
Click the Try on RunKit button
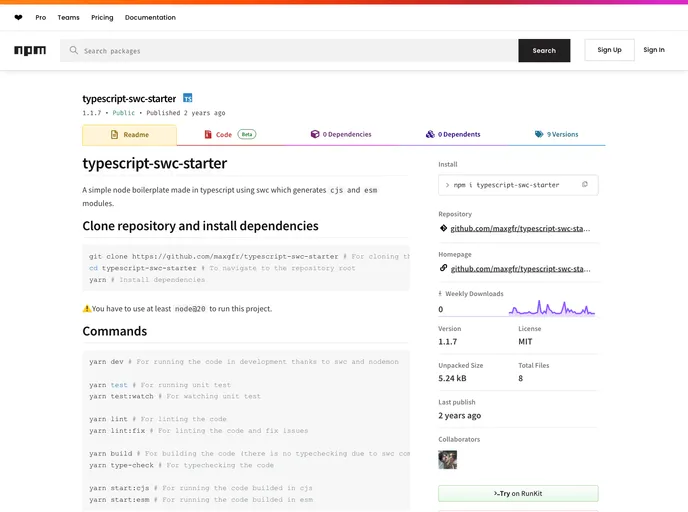point(518,494)
